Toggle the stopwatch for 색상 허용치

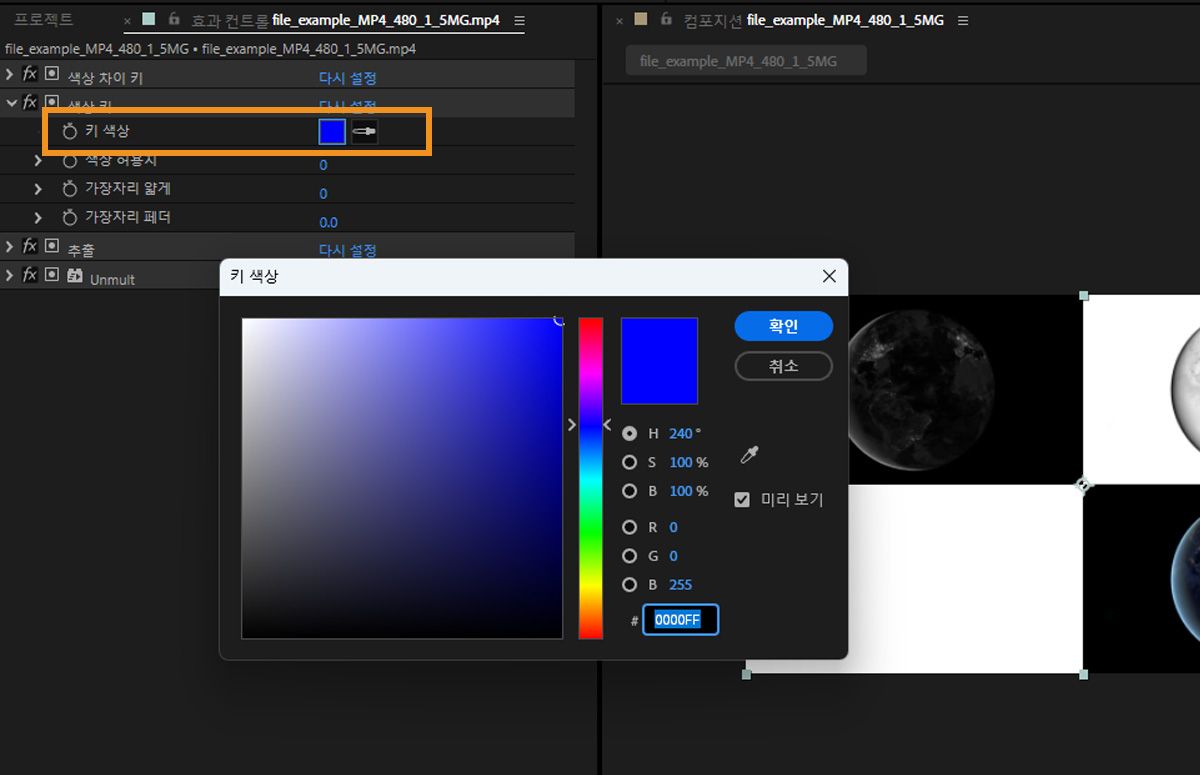(x=69, y=161)
